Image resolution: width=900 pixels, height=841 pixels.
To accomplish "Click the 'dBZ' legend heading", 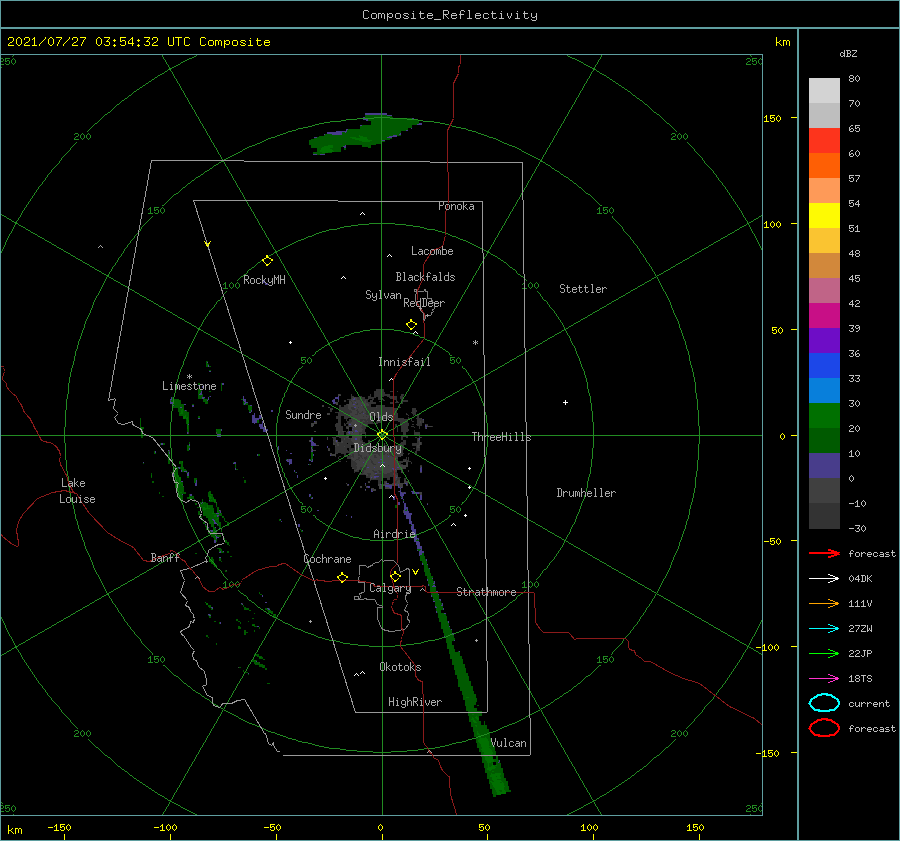I will 848,54.
